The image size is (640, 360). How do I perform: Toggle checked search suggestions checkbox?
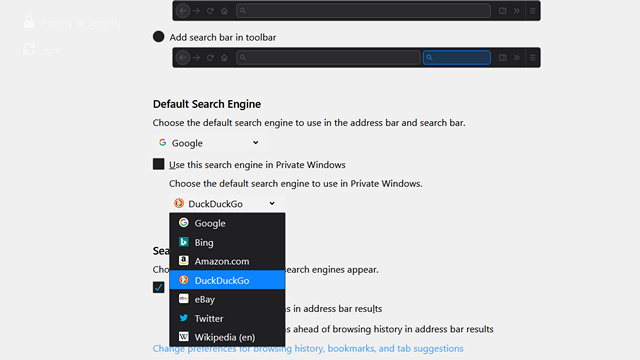click(x=158, y=287)
